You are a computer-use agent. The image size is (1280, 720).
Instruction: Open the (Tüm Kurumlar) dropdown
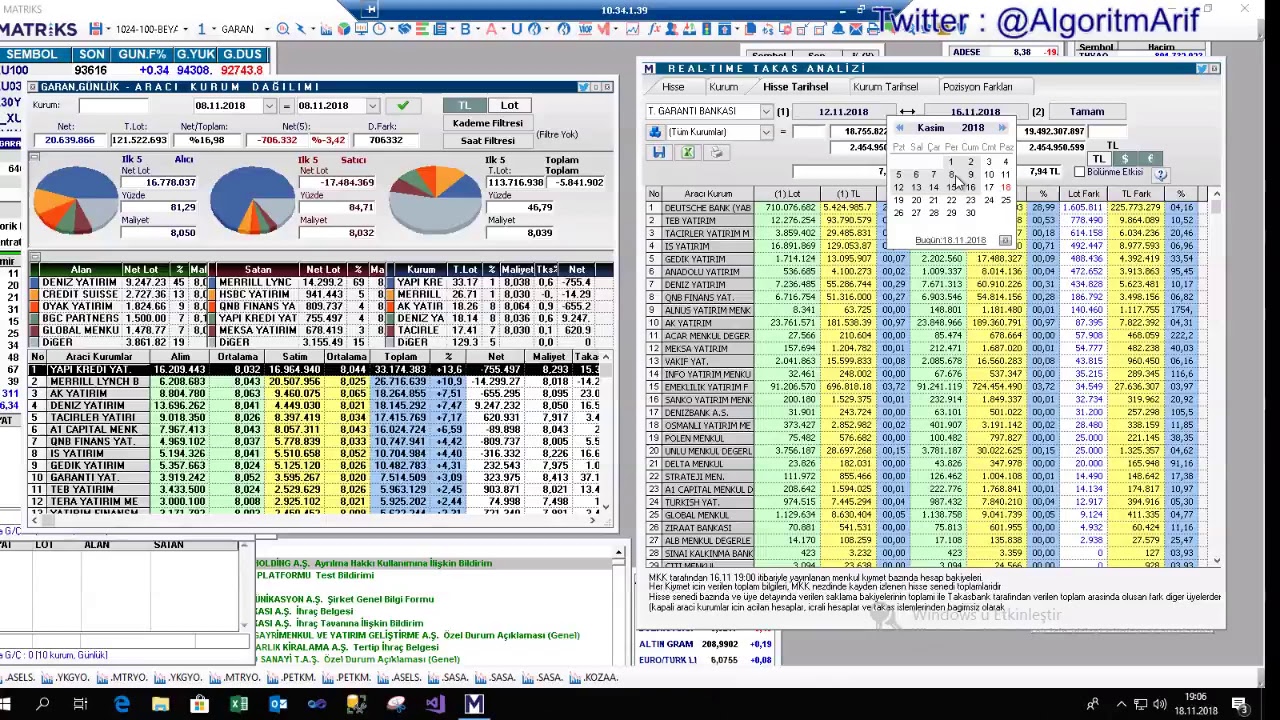pos(766,132)
